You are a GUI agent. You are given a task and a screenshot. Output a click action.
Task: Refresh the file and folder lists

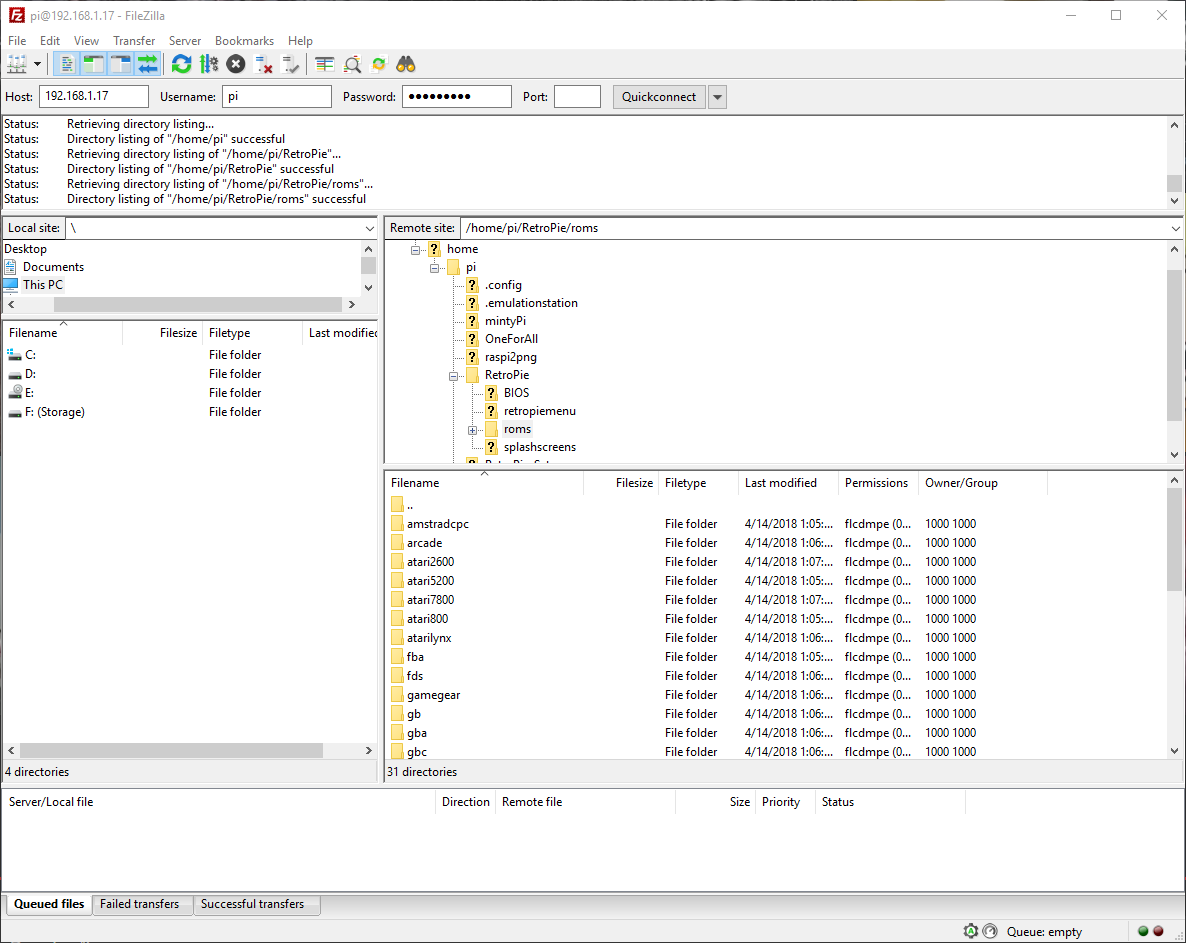pyautogui.click(x=182, y=64)
